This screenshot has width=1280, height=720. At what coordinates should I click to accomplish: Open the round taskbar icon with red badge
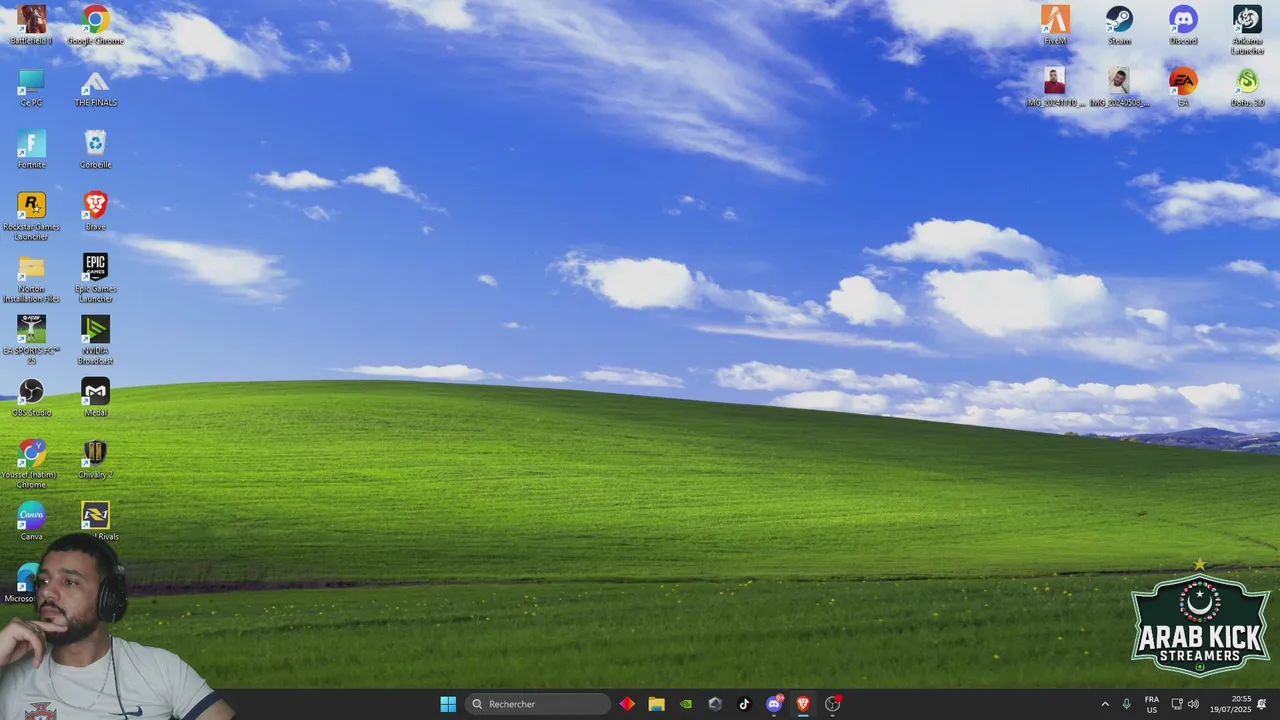(832, 704)
